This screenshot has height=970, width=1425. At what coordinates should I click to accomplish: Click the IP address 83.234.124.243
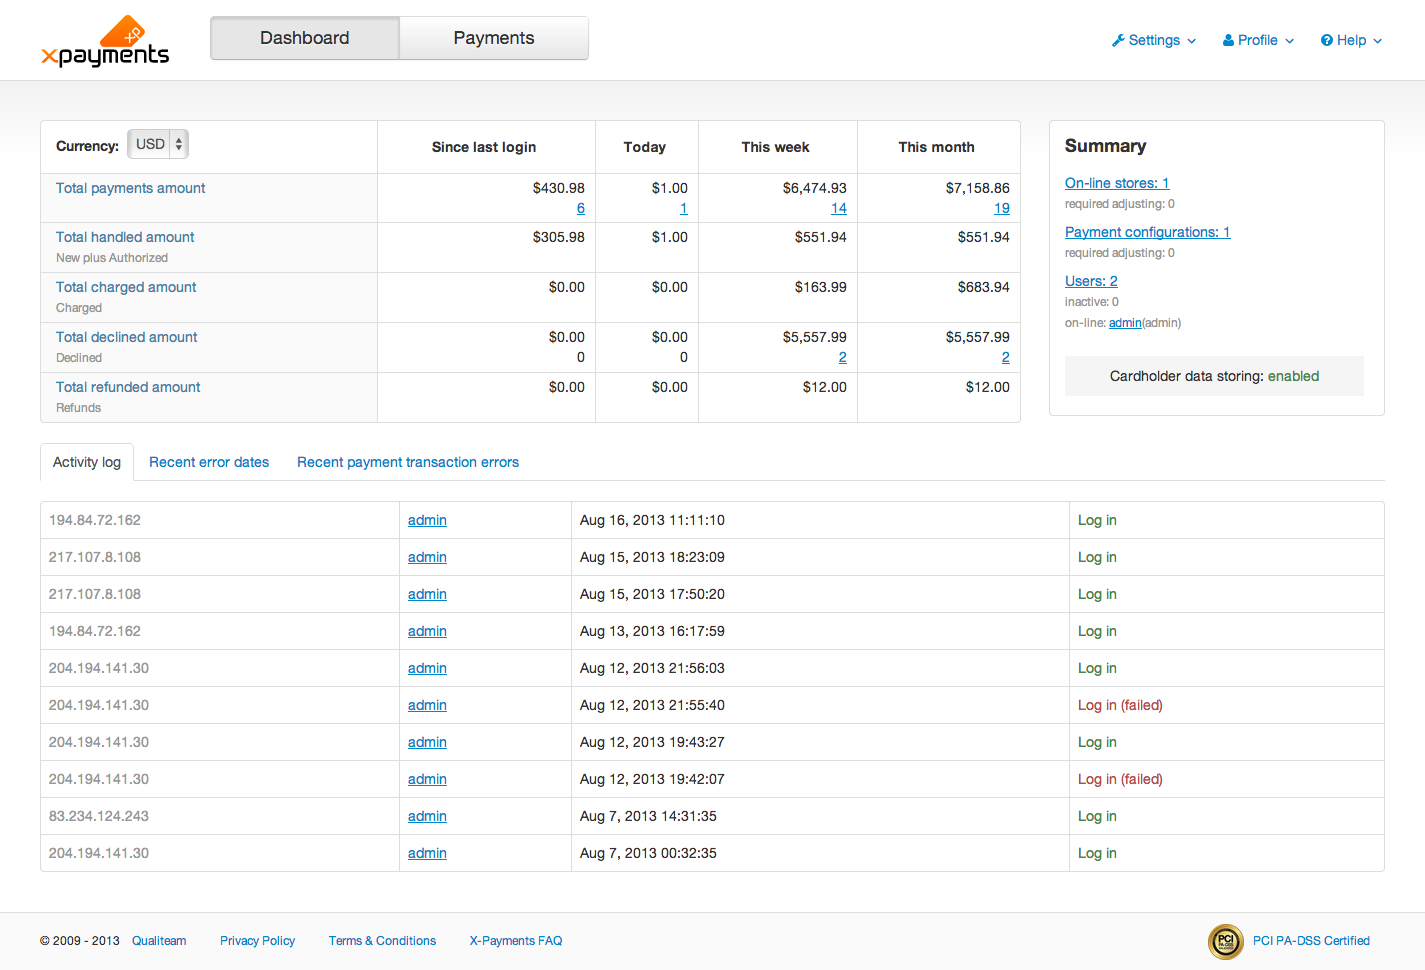pyautogui.click(x=99, y=816)
